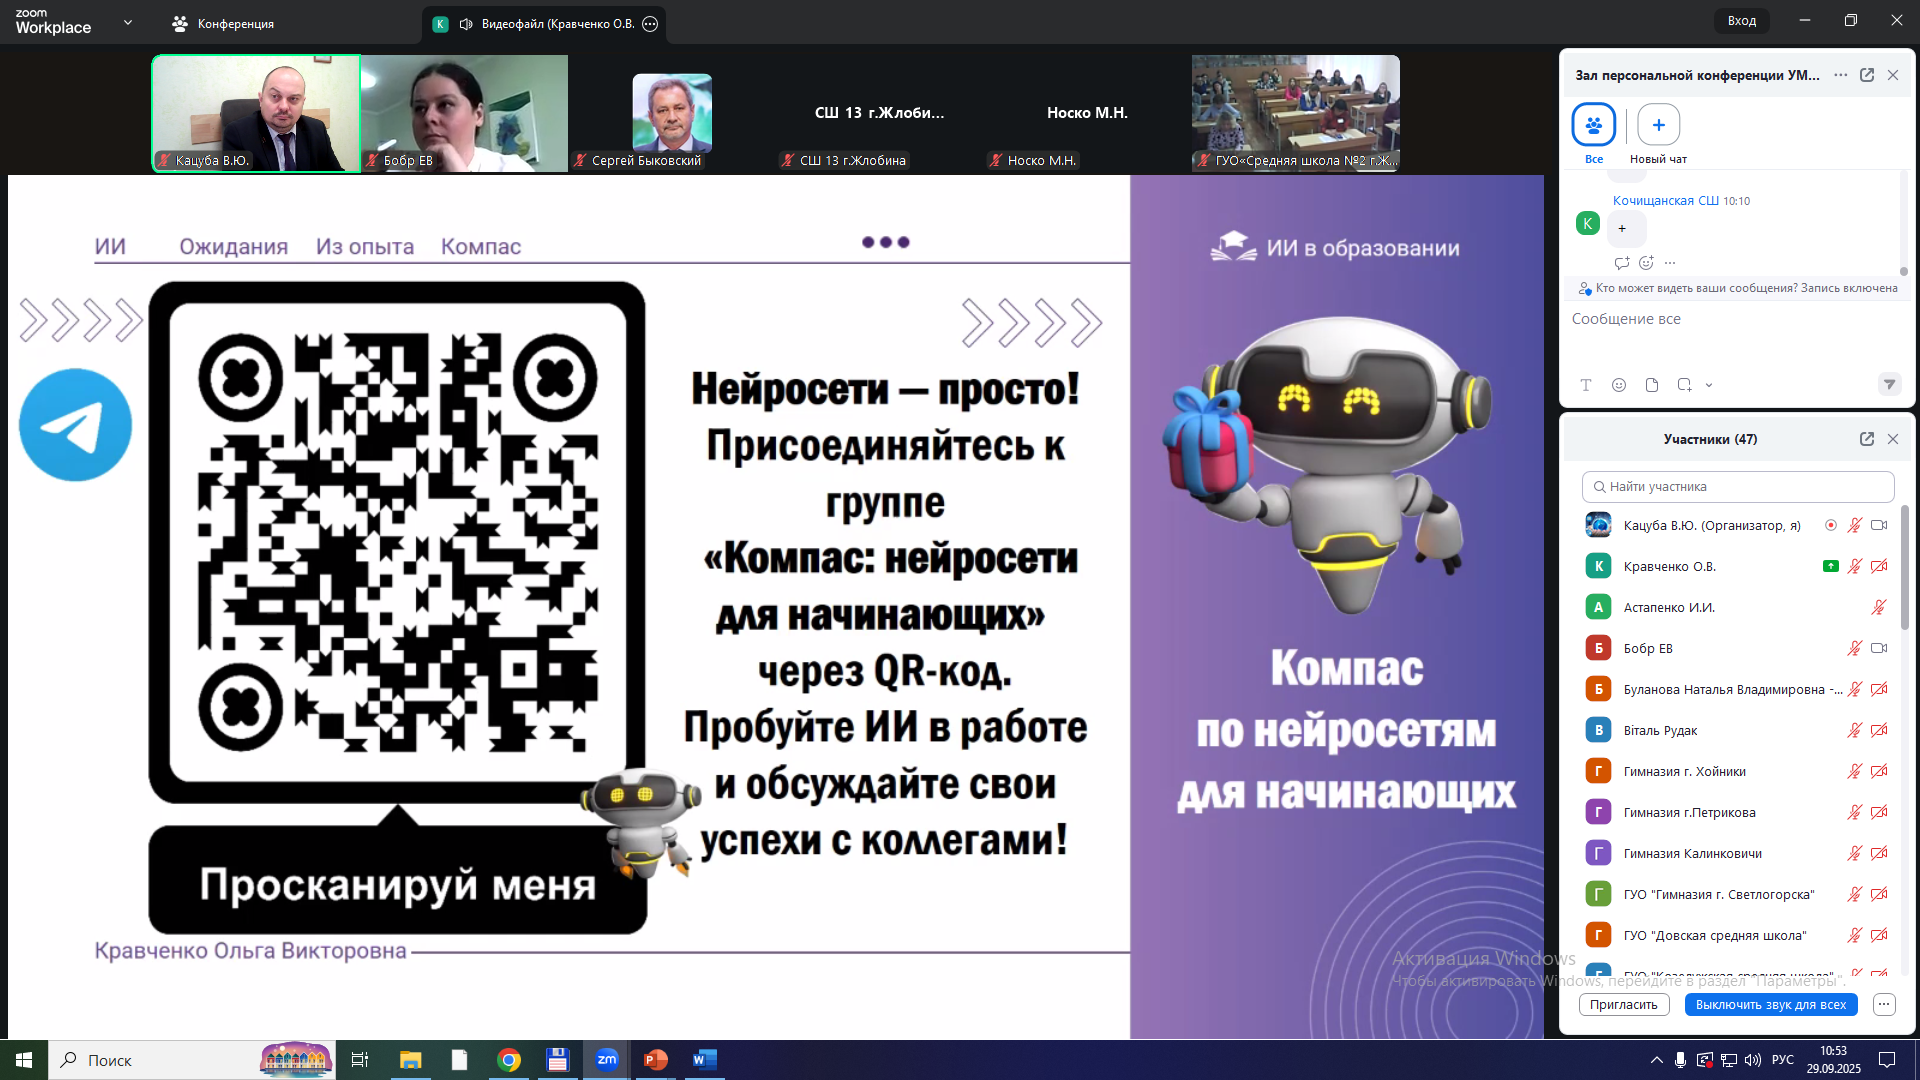Reply in thread to the Кочищанская СШ message
The width and height of the screenshot is (1920, 1080).
[x=1621, y=263]
